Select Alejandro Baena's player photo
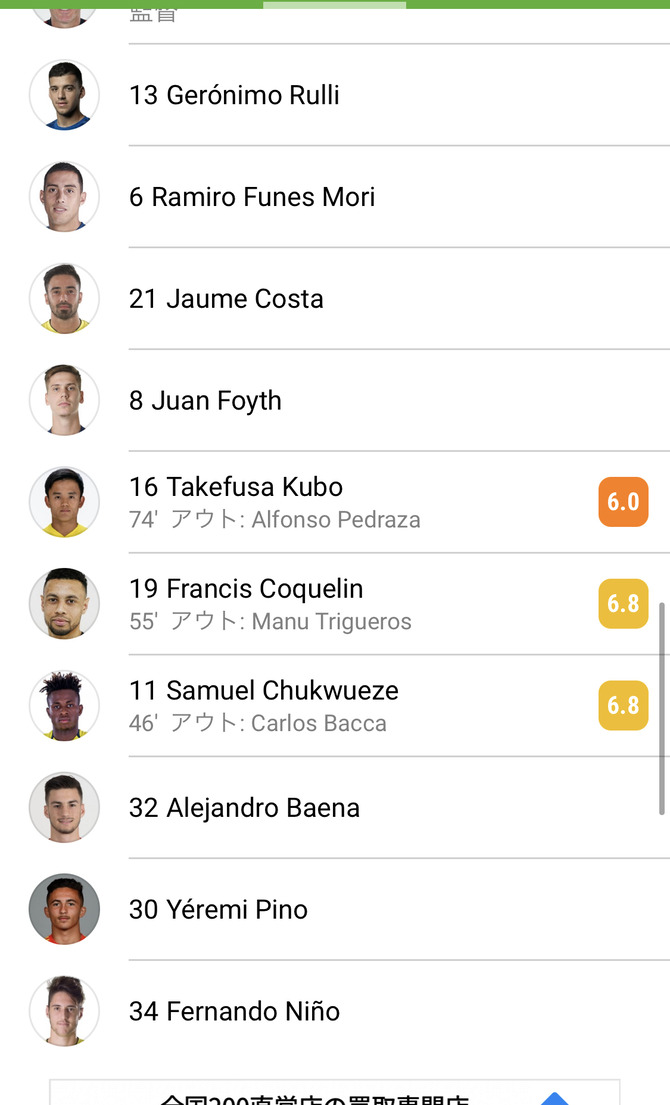This screenshot has height=1105, width=670. 64,807
